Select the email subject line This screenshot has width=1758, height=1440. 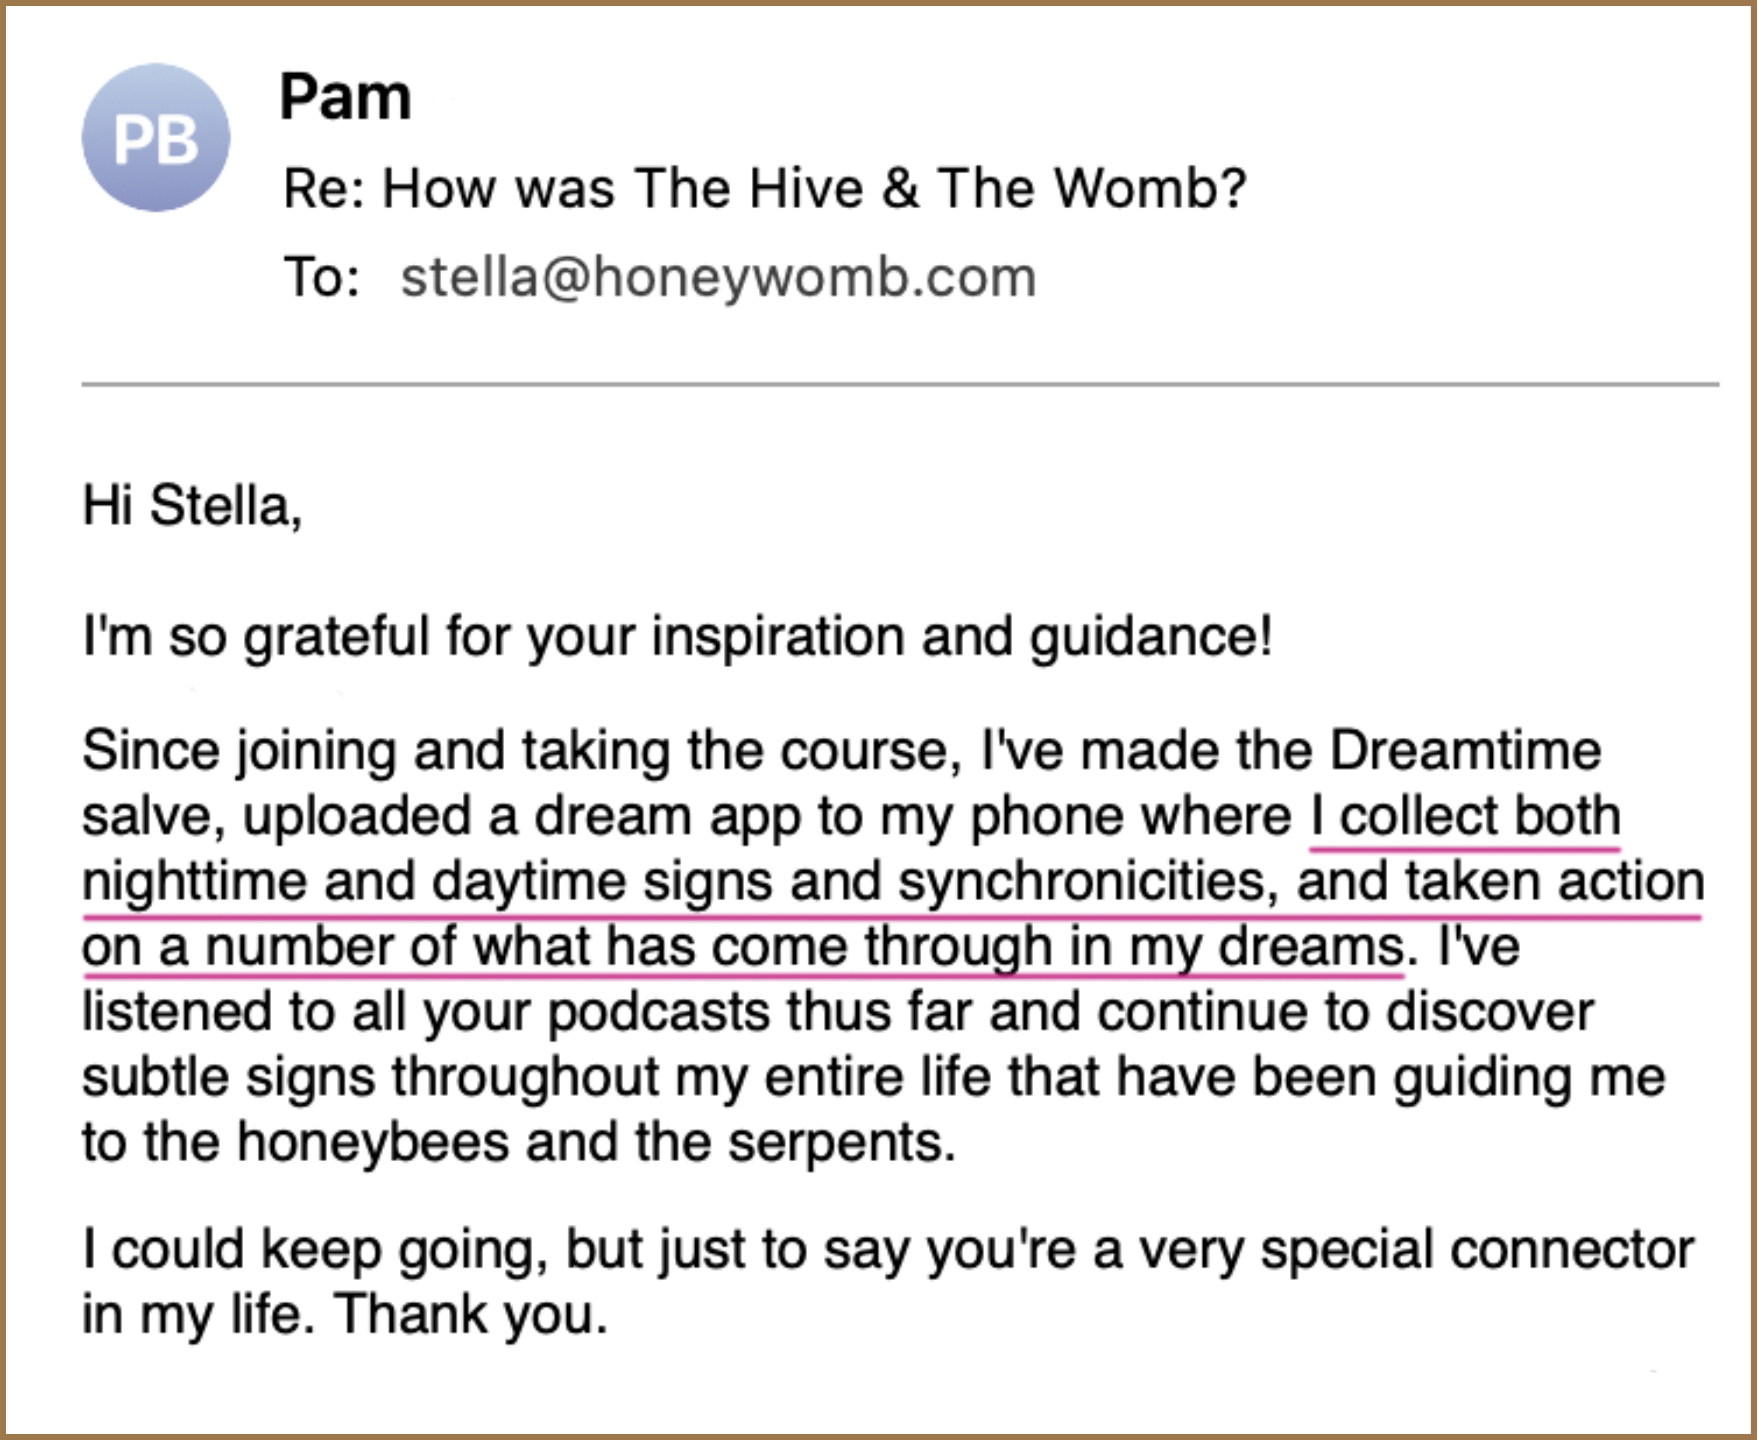click(x=764, y=188)
